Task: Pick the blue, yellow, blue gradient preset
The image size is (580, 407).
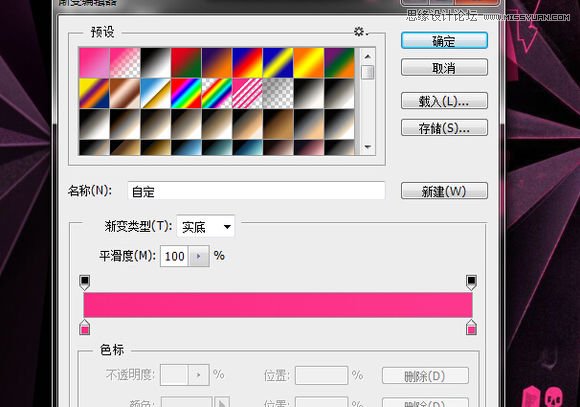Action: point(278,63)
